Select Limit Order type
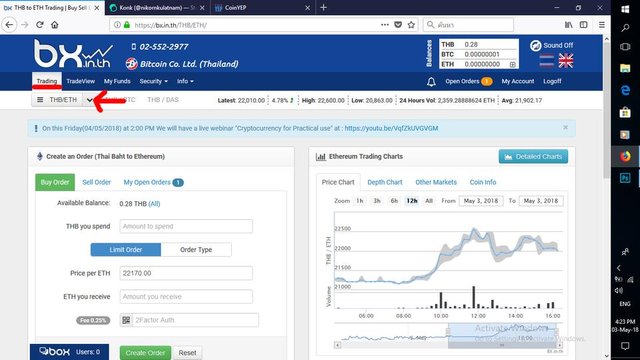The width and height of the screenshot is (640, 360). click(x=126, y=250)
